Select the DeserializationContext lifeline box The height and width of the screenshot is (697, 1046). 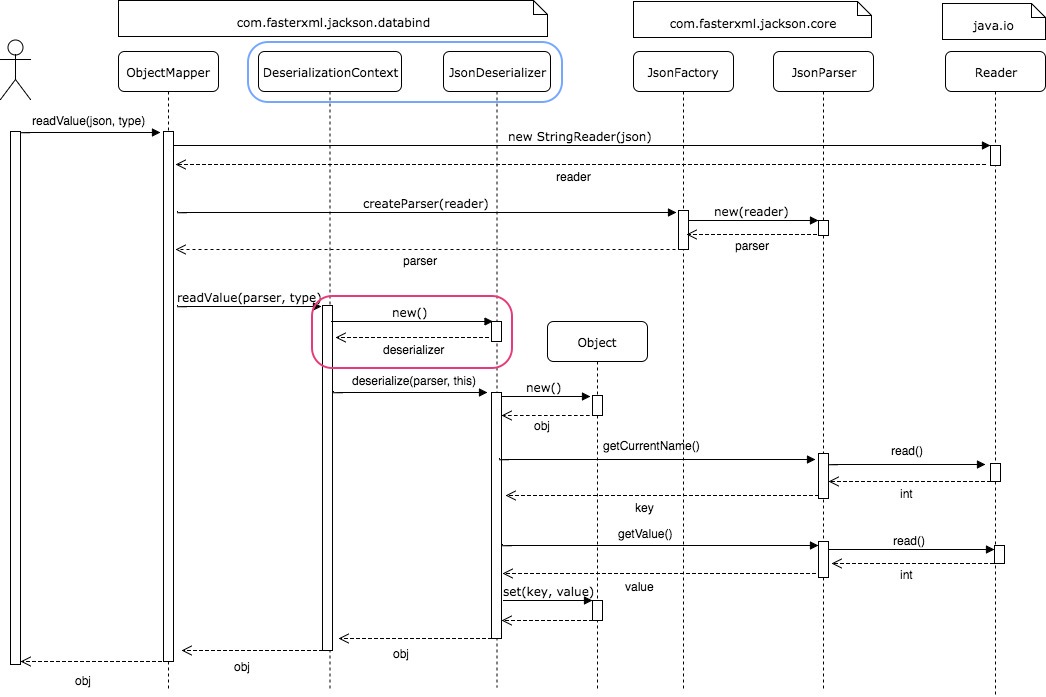pos(330,72)
